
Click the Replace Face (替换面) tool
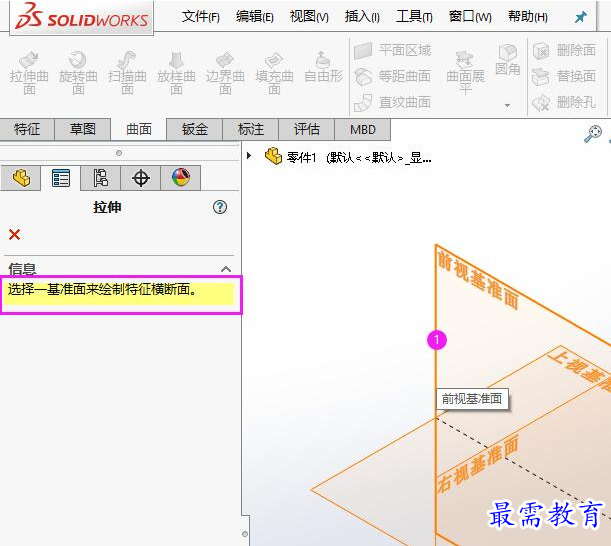(x=564, y=76)
